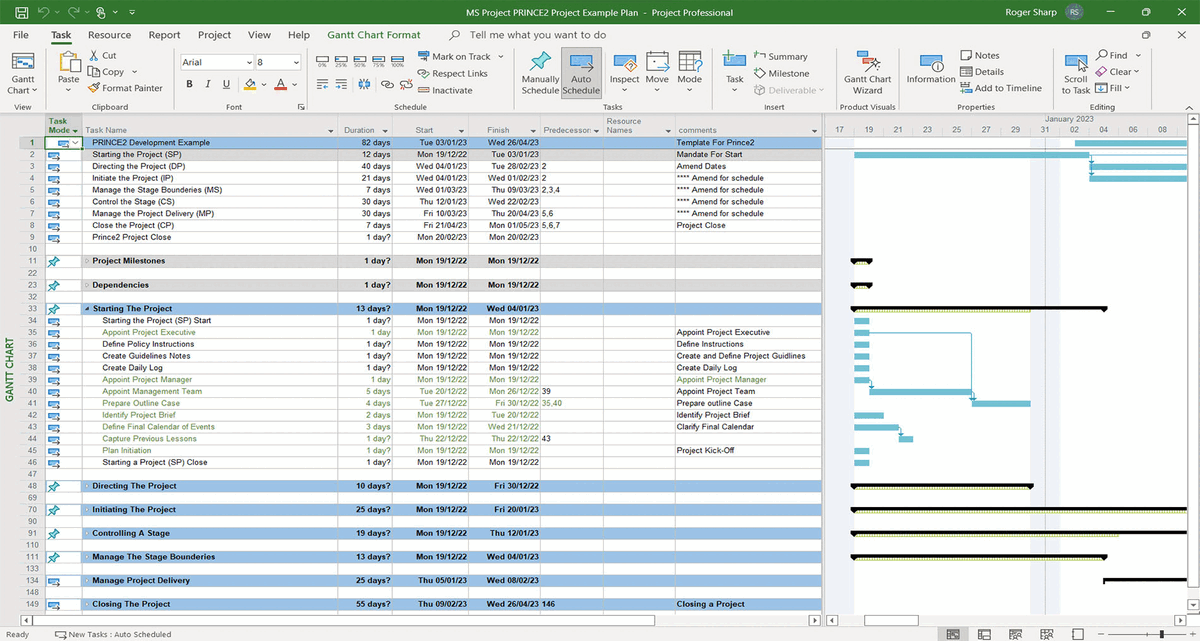Enable Manually Schedule mode
Screen dimensions: 1200x641
539,72
